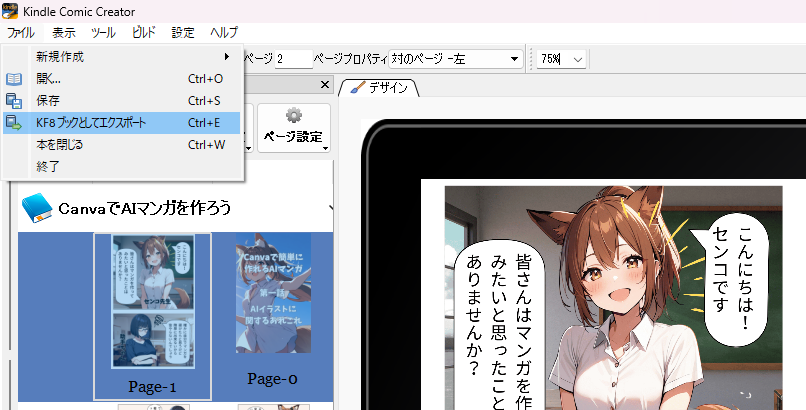Choose KF8ブックとしてエクスポート from menu

point(91,123)
